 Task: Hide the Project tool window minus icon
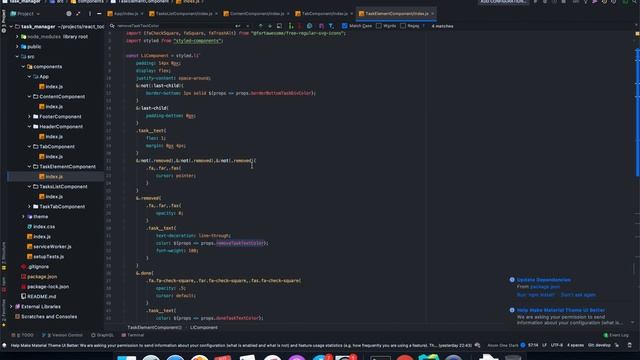pyautogui.click(x=99, y=13)
